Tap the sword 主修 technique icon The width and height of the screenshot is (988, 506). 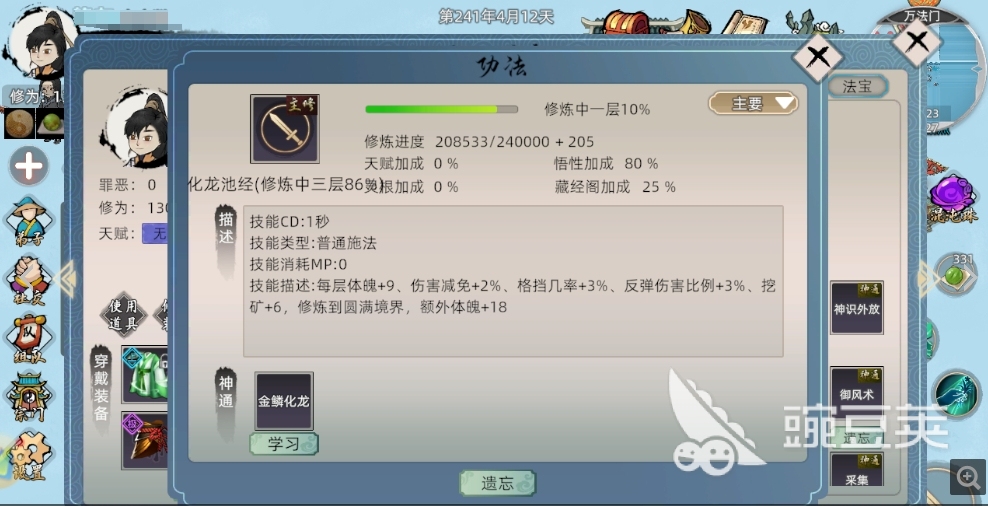[285, 129]
